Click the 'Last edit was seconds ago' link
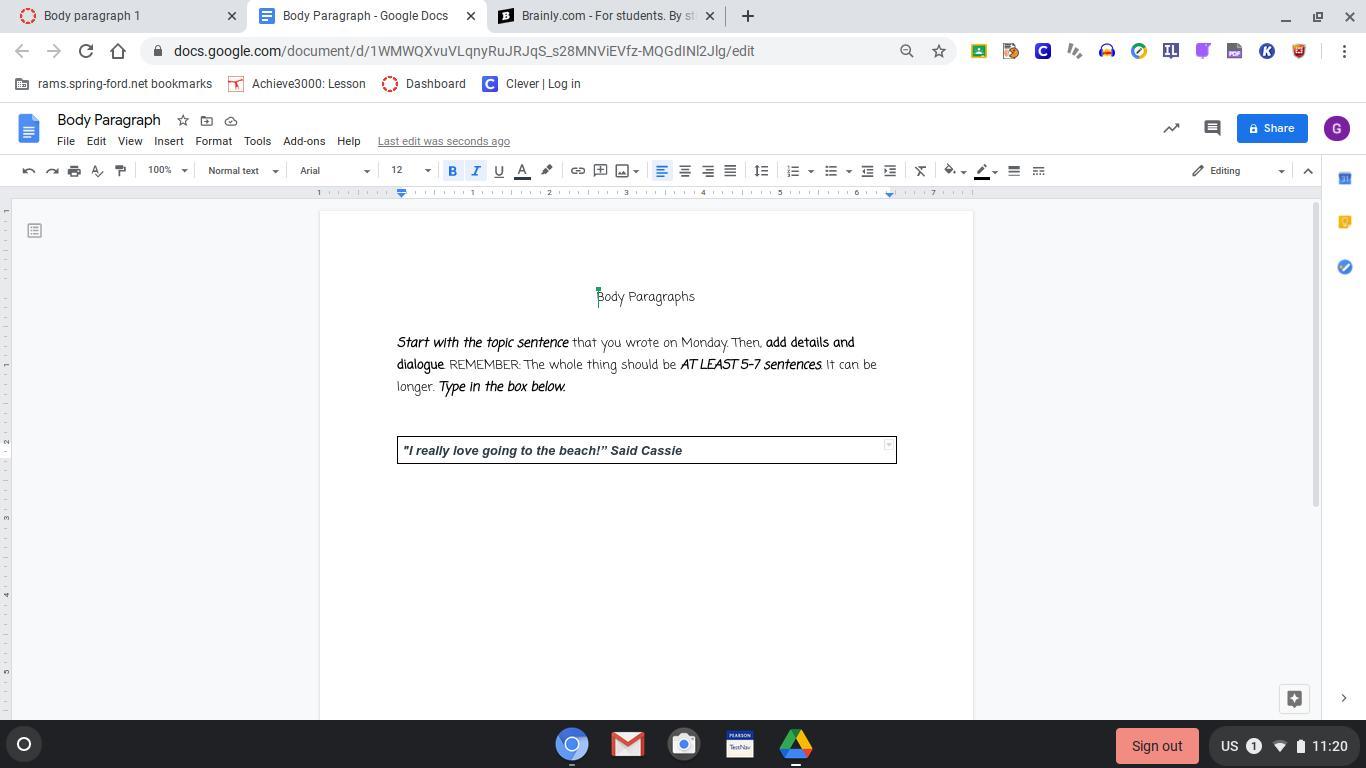The width and height of the screenshot is (1366, 768). (444, 141)
